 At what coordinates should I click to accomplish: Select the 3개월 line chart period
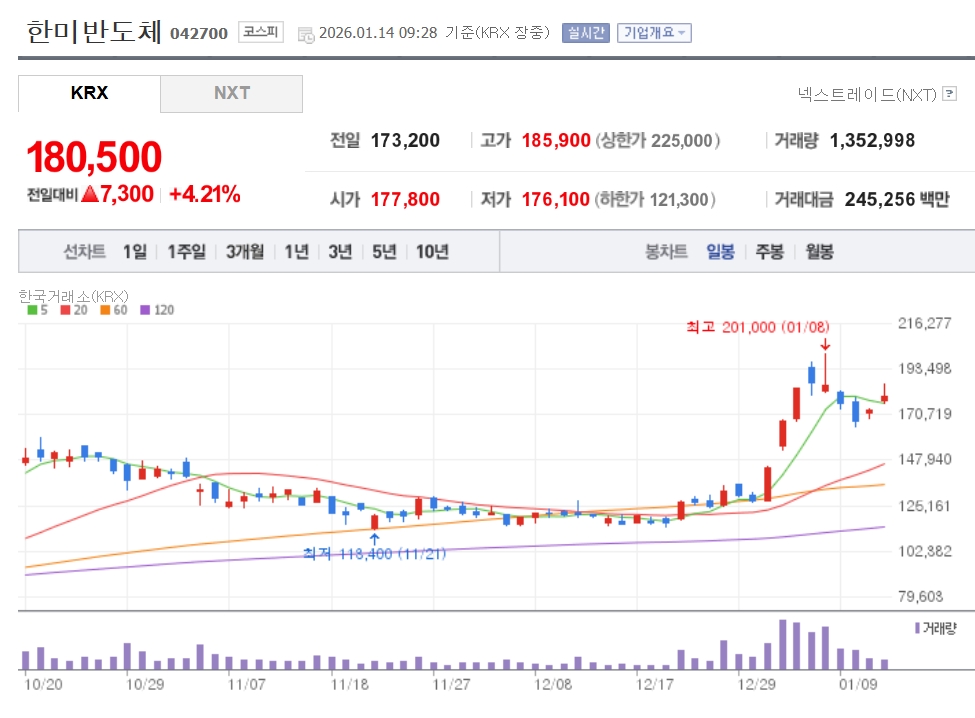[x=245, y=252]
